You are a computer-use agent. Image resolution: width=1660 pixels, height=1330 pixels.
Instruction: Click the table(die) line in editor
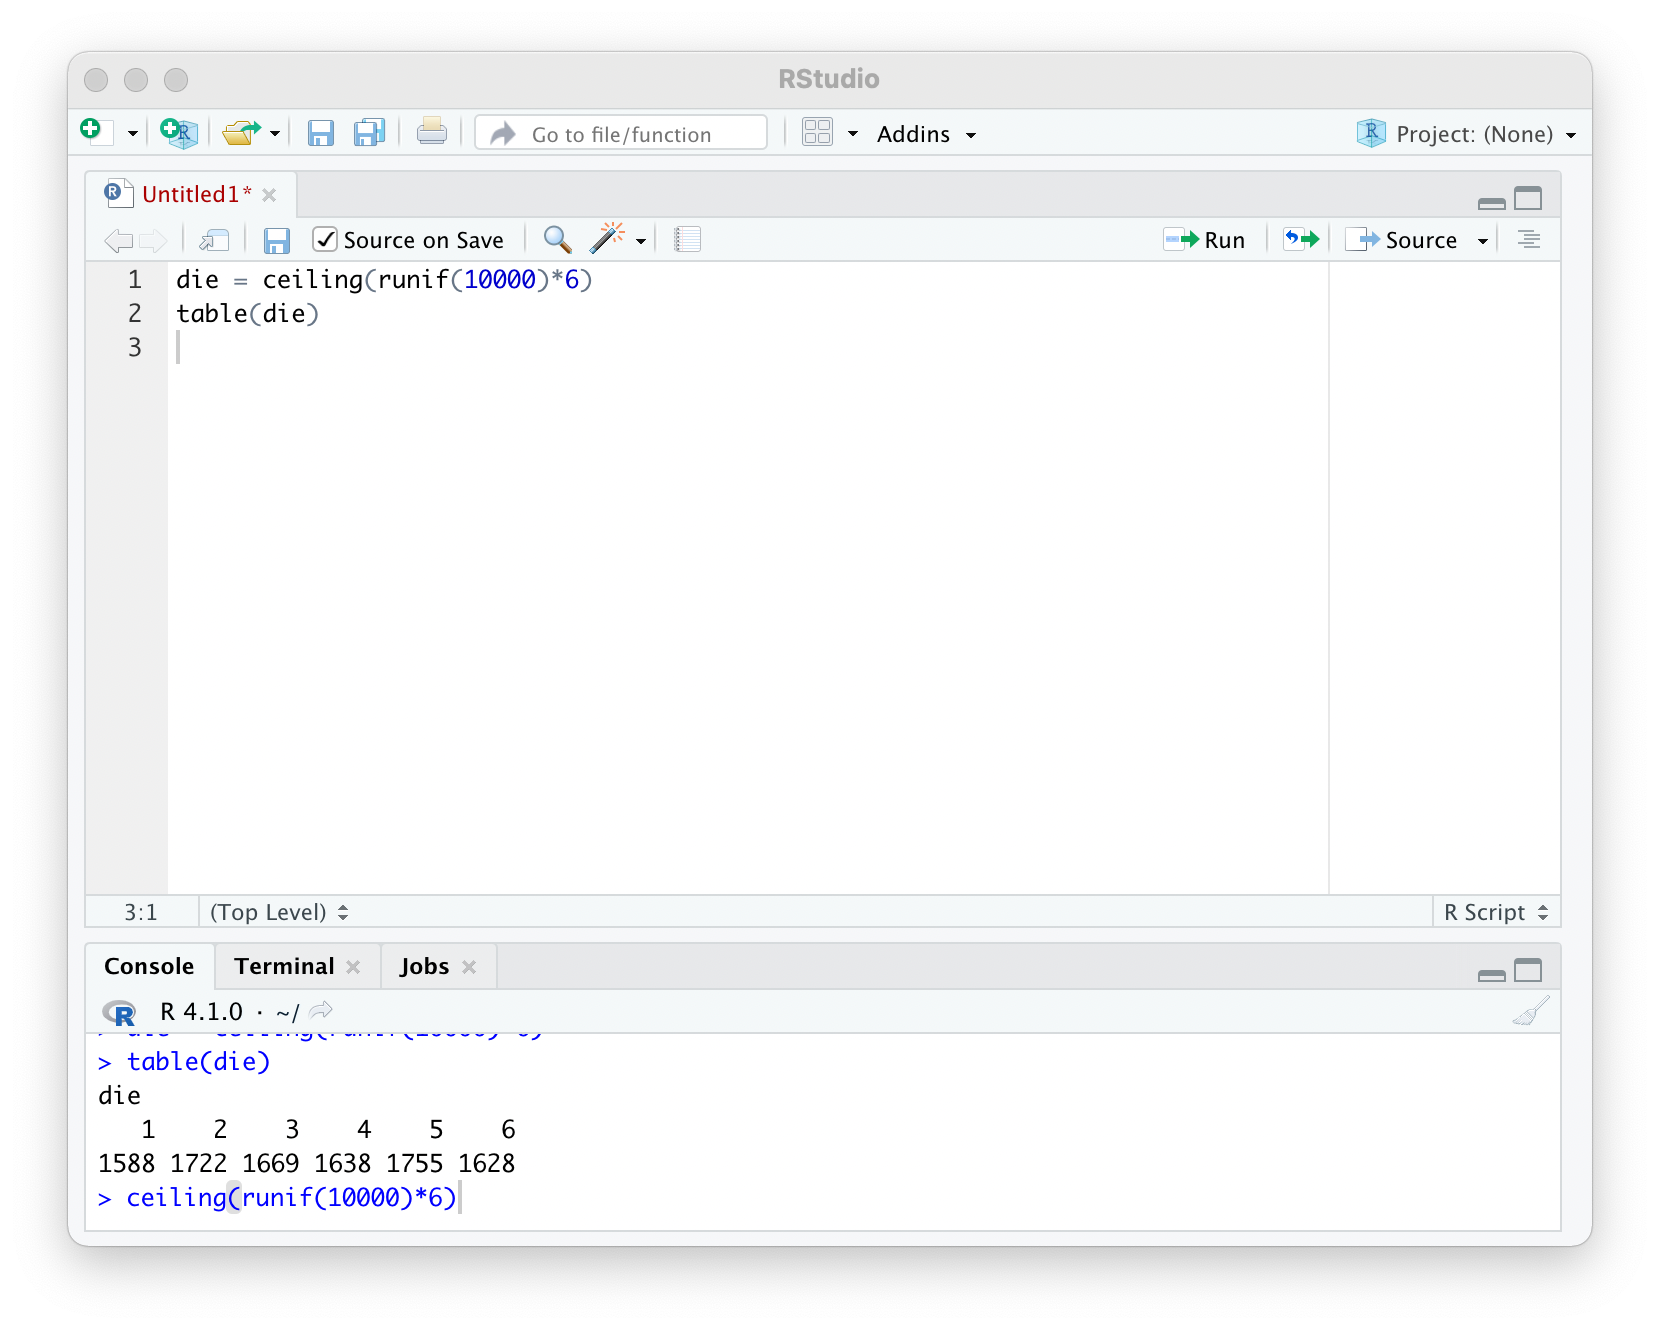coord(247,314)
